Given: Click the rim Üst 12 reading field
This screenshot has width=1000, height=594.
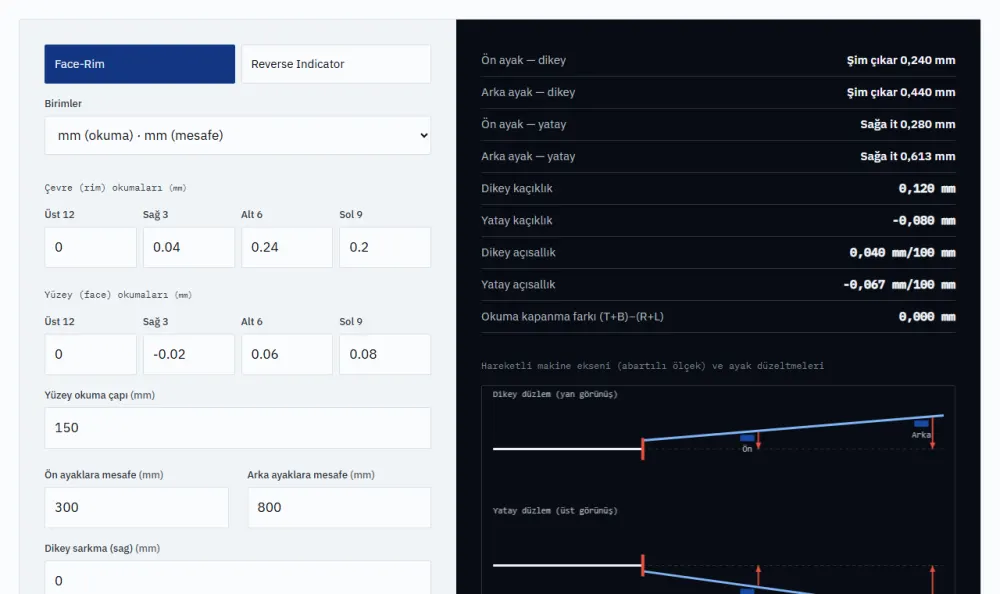Looking at the screenshot, I should (x=91, y=248).
